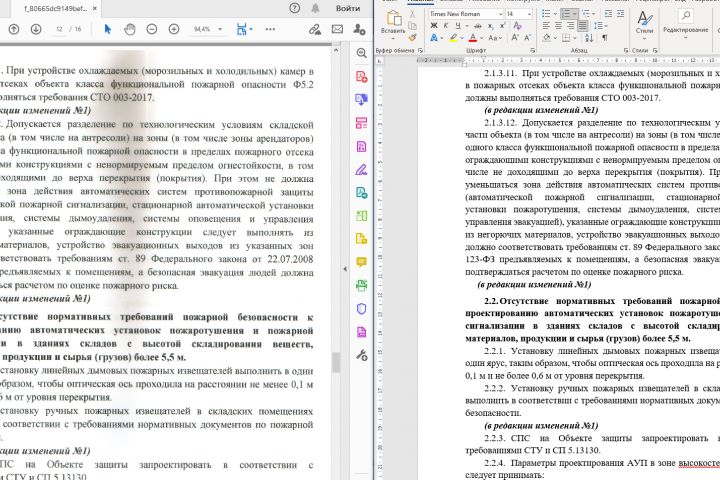Align paragraph to the left
The height and width of the screenshot is (480, 720).
pyautogui.click(x=546, y=26)
